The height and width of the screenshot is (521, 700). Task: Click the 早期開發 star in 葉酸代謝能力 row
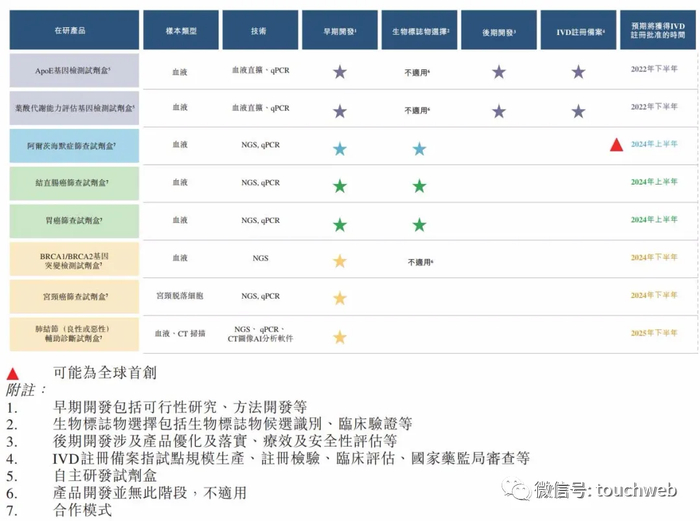click(x=340, y=111)
